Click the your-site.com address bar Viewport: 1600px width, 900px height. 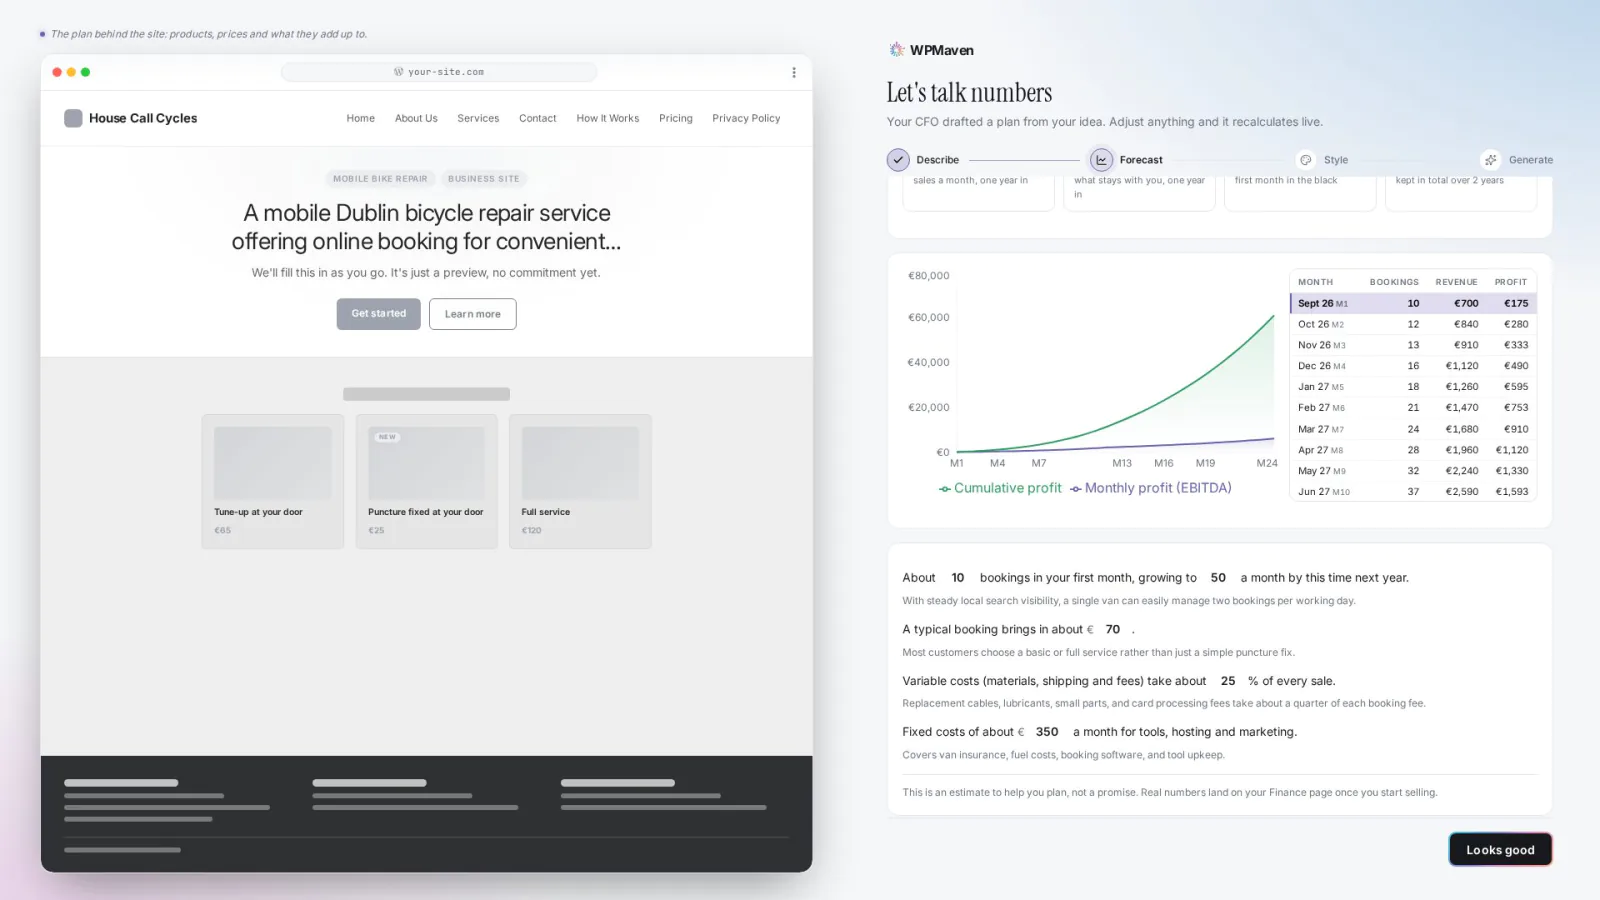pos(439,72)
